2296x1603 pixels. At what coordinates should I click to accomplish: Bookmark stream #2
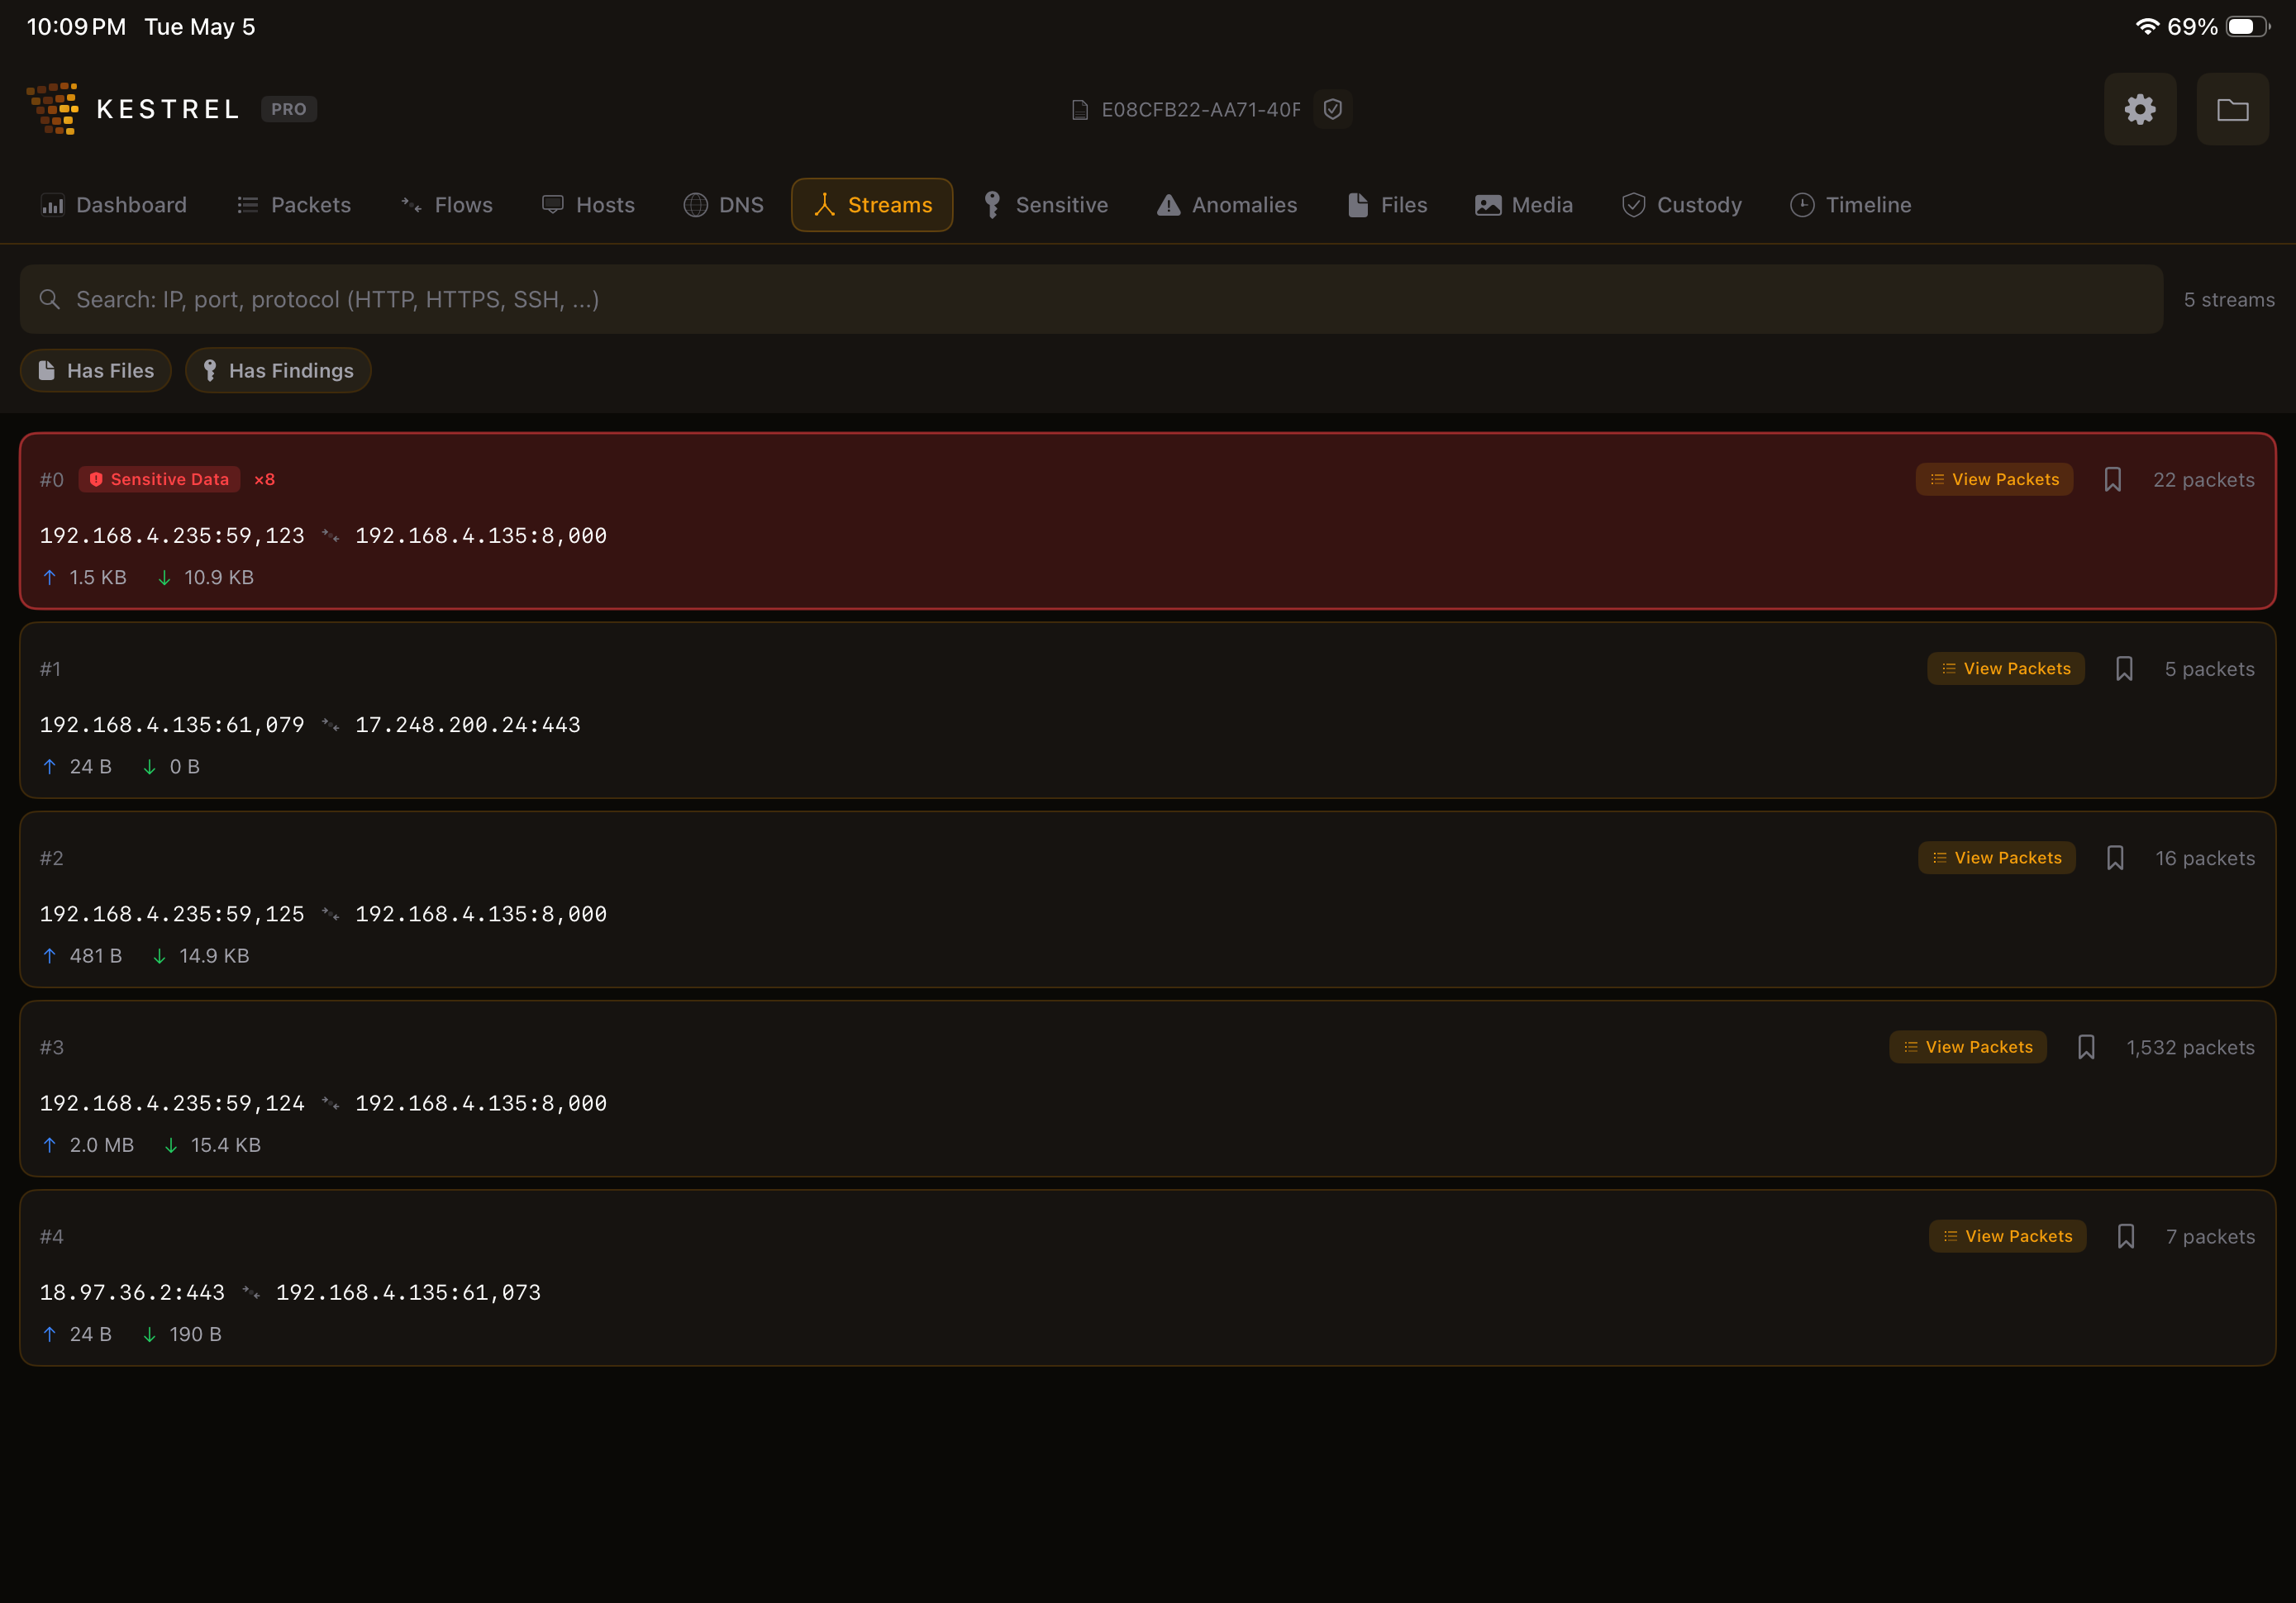click(2115, 857)
